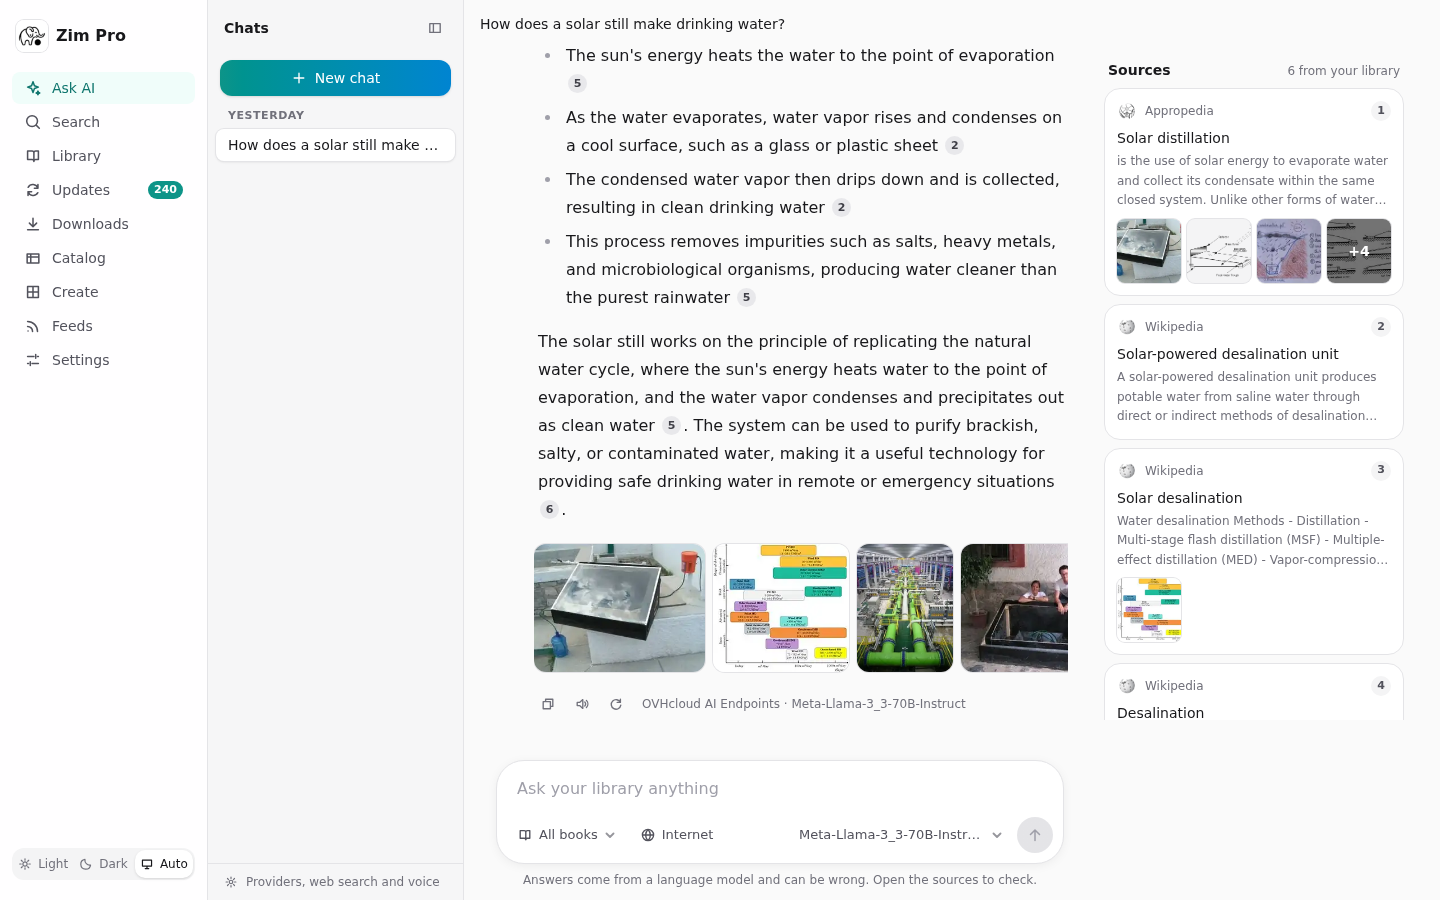This screenshot has height=900, width=1440.
Task: Open the people beside solar still thumbnail
Action: (1014, 608)
